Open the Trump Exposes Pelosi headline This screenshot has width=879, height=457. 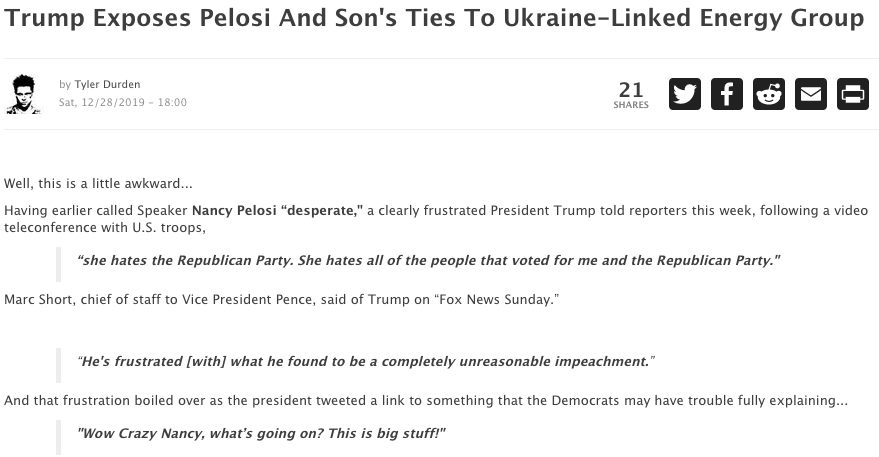[x=434, y=18]
